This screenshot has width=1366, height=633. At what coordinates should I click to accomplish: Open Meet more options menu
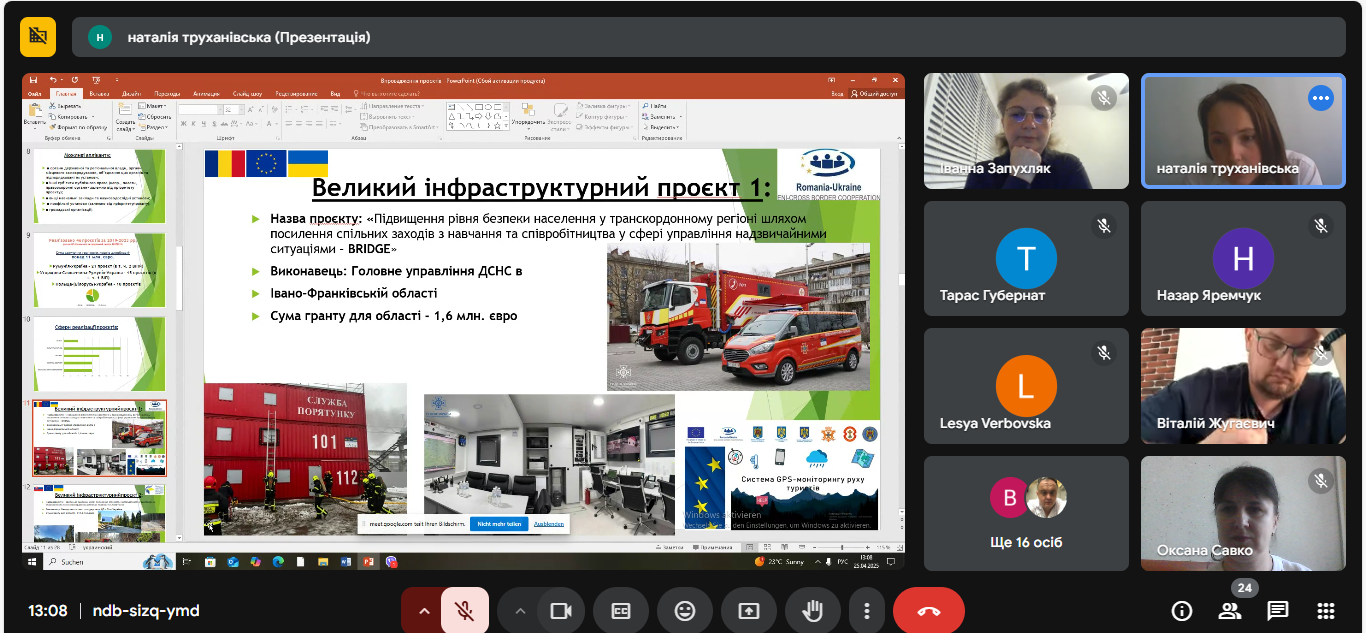[867, 611]
